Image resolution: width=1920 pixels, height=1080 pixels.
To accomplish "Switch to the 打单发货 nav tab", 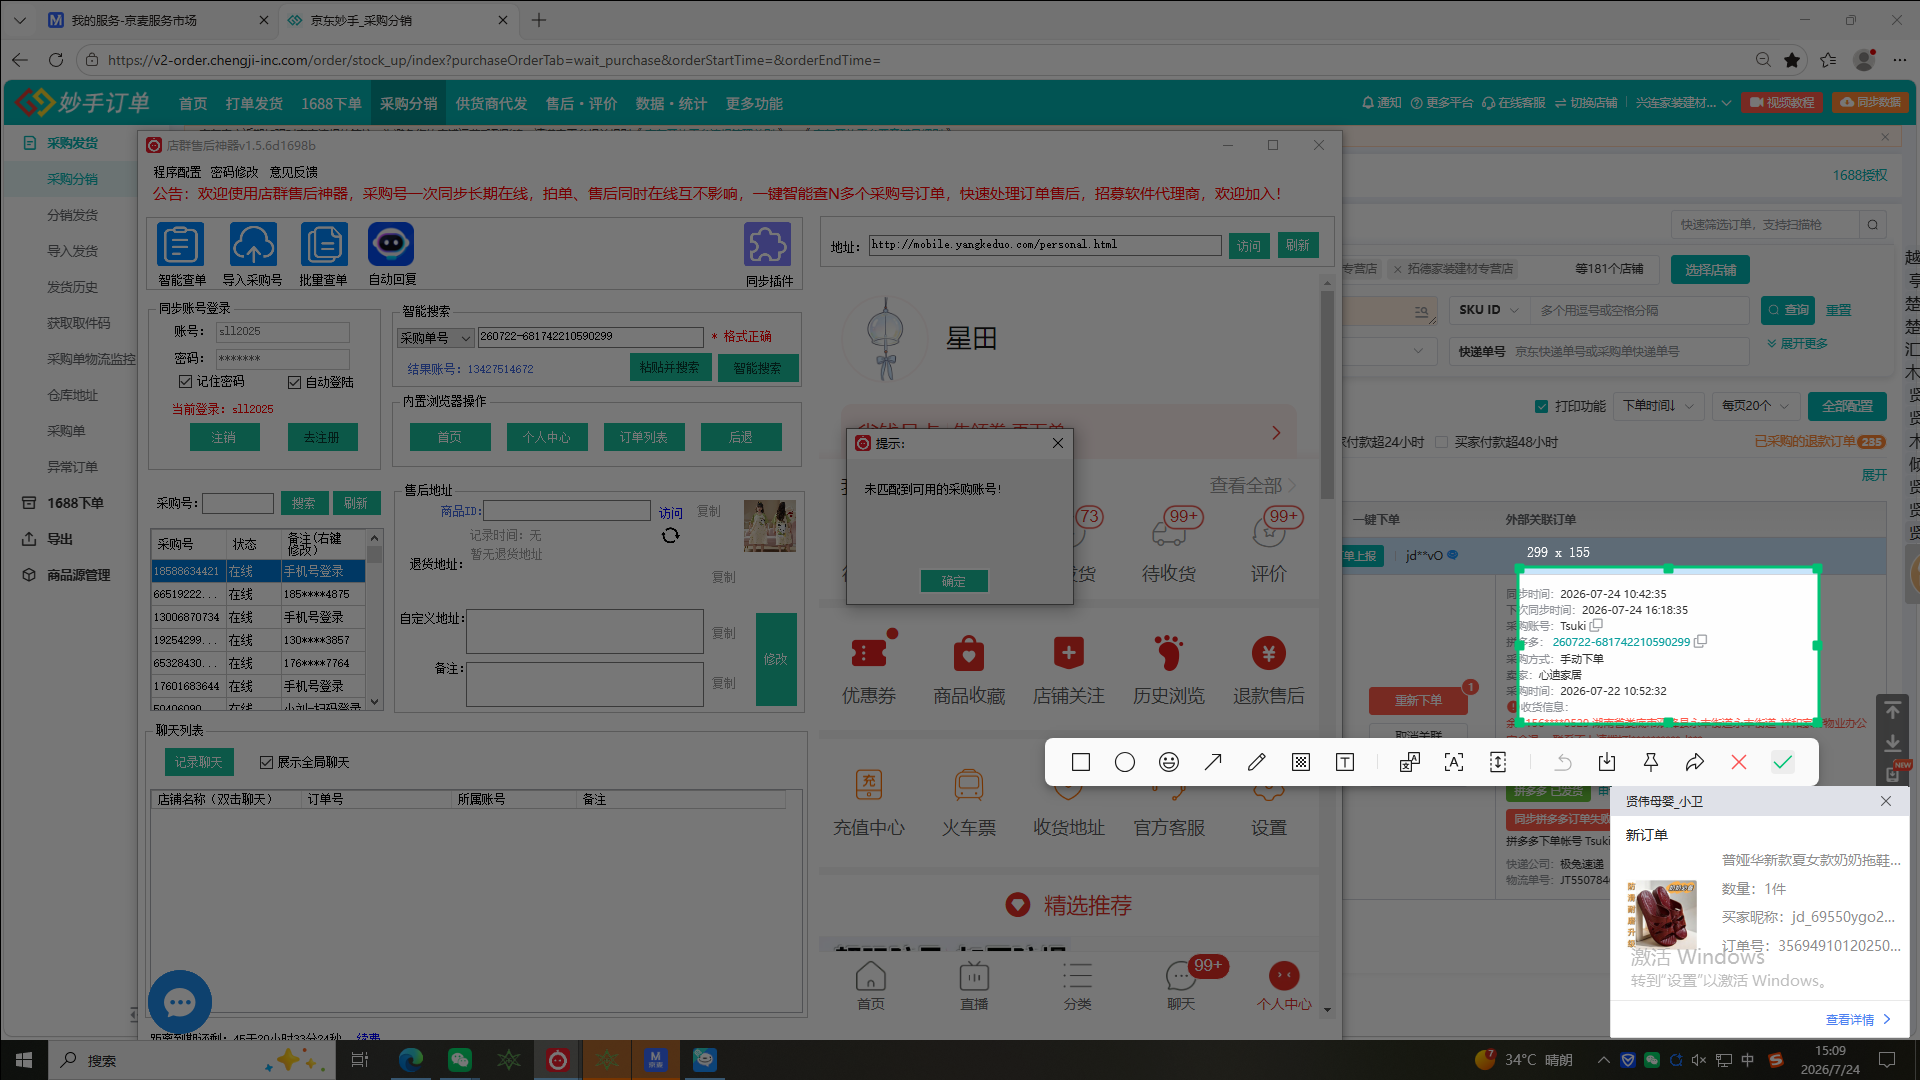I will (x=254, y=104).
